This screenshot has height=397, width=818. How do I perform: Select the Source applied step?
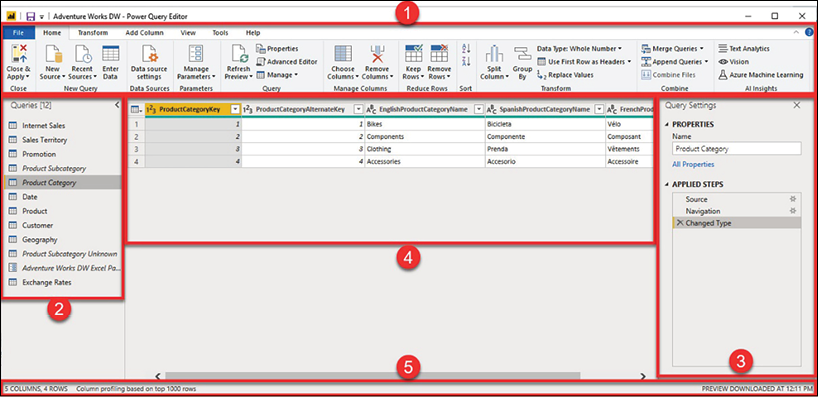point(737,199)
